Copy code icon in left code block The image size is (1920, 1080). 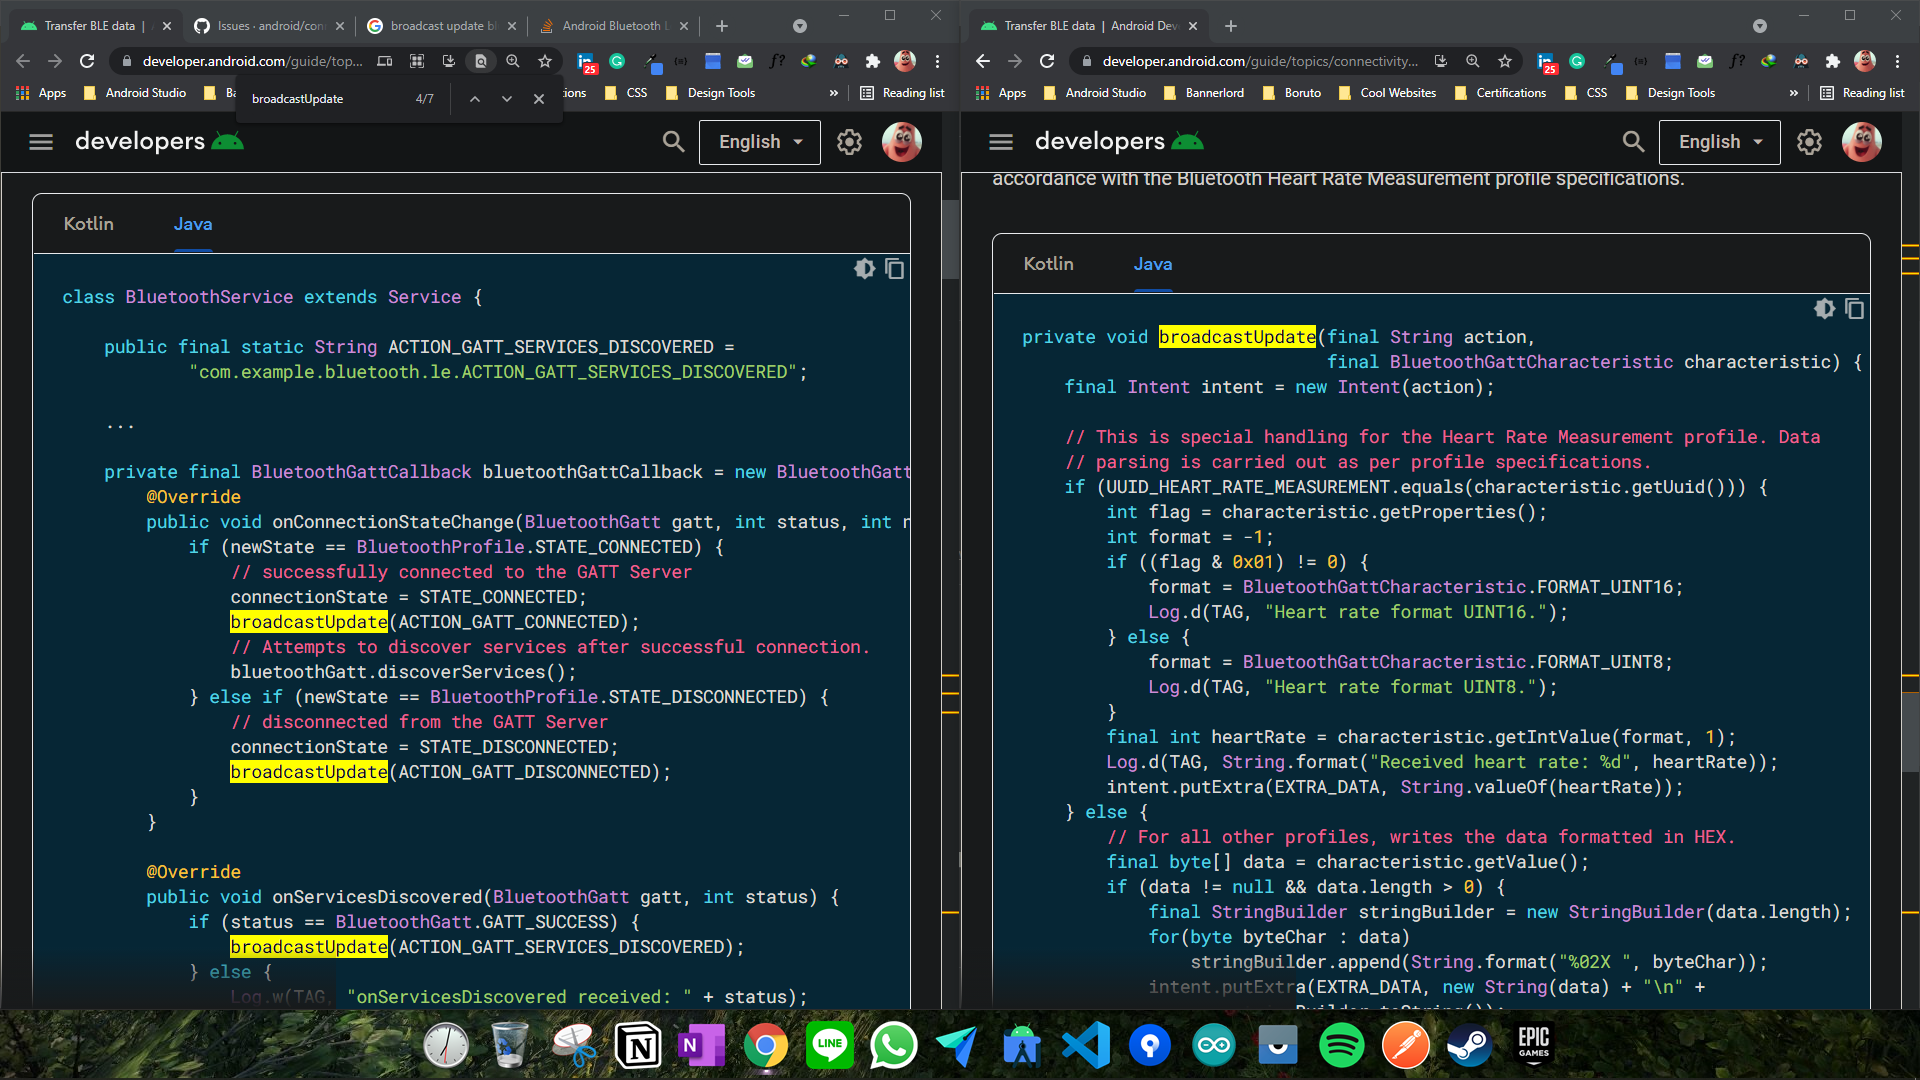(895, 269)
